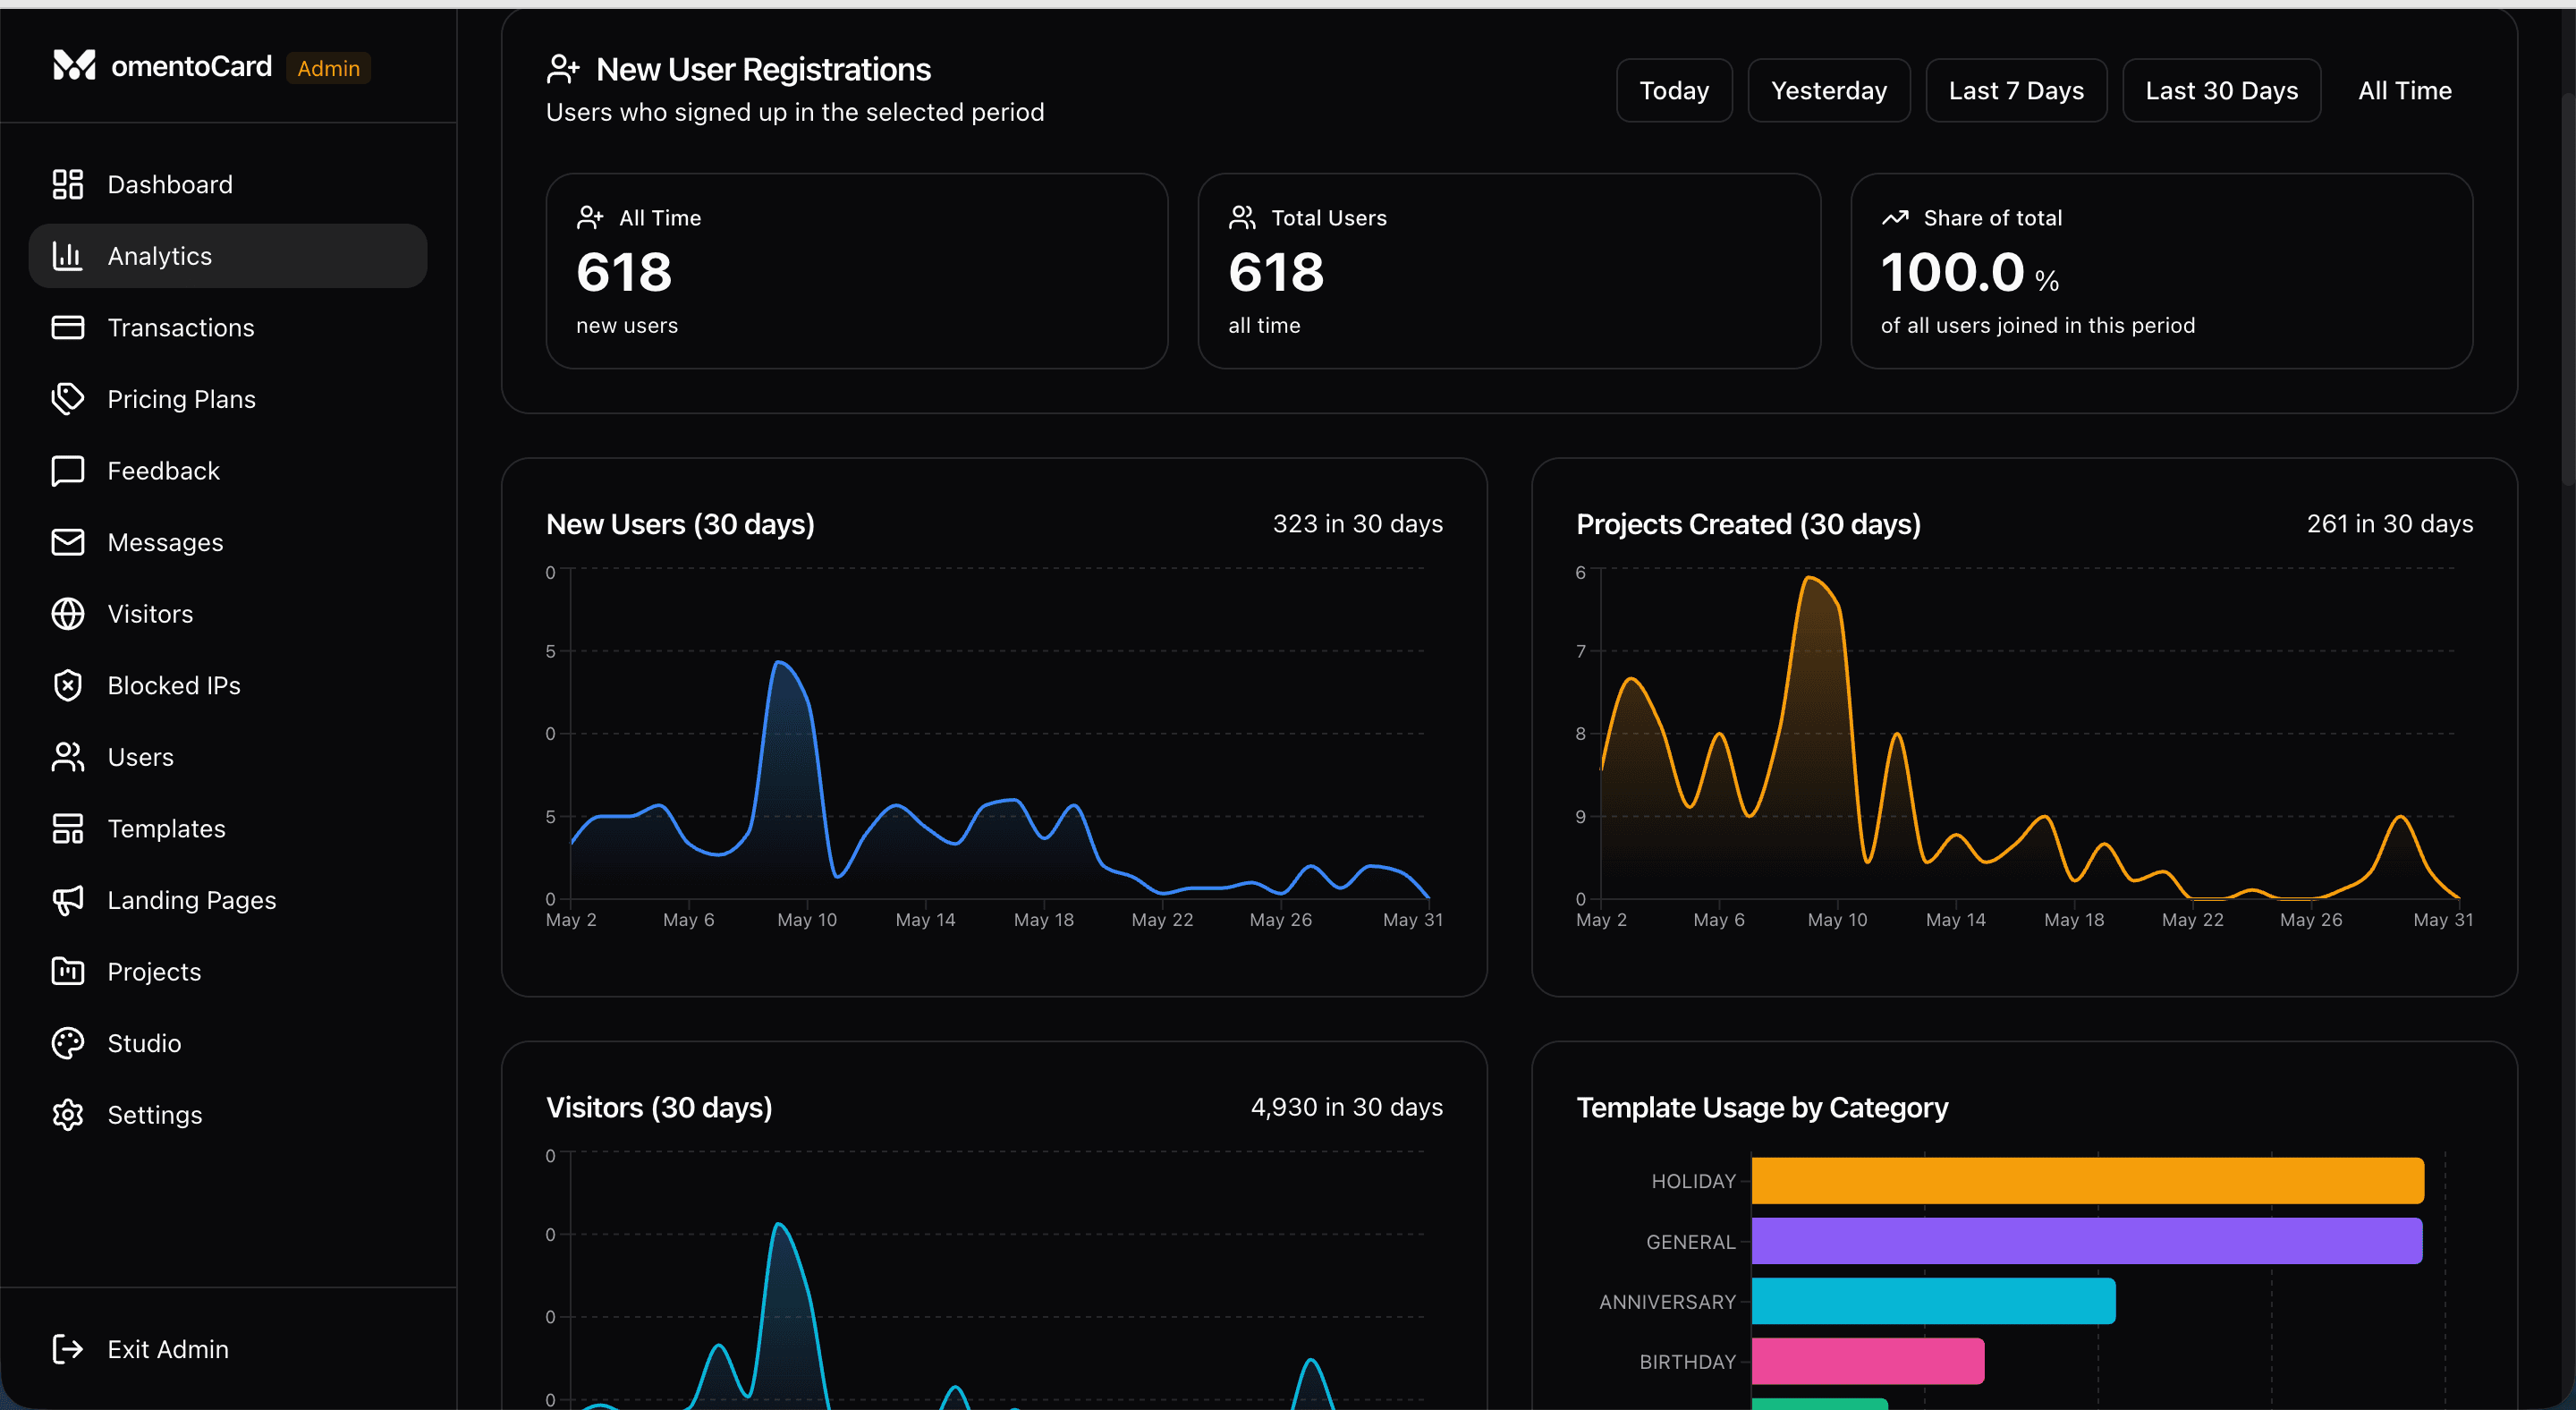2576x1410 pixels.
Task: Click the Transactions credit card icon
Action: click(x=68, y=327)
